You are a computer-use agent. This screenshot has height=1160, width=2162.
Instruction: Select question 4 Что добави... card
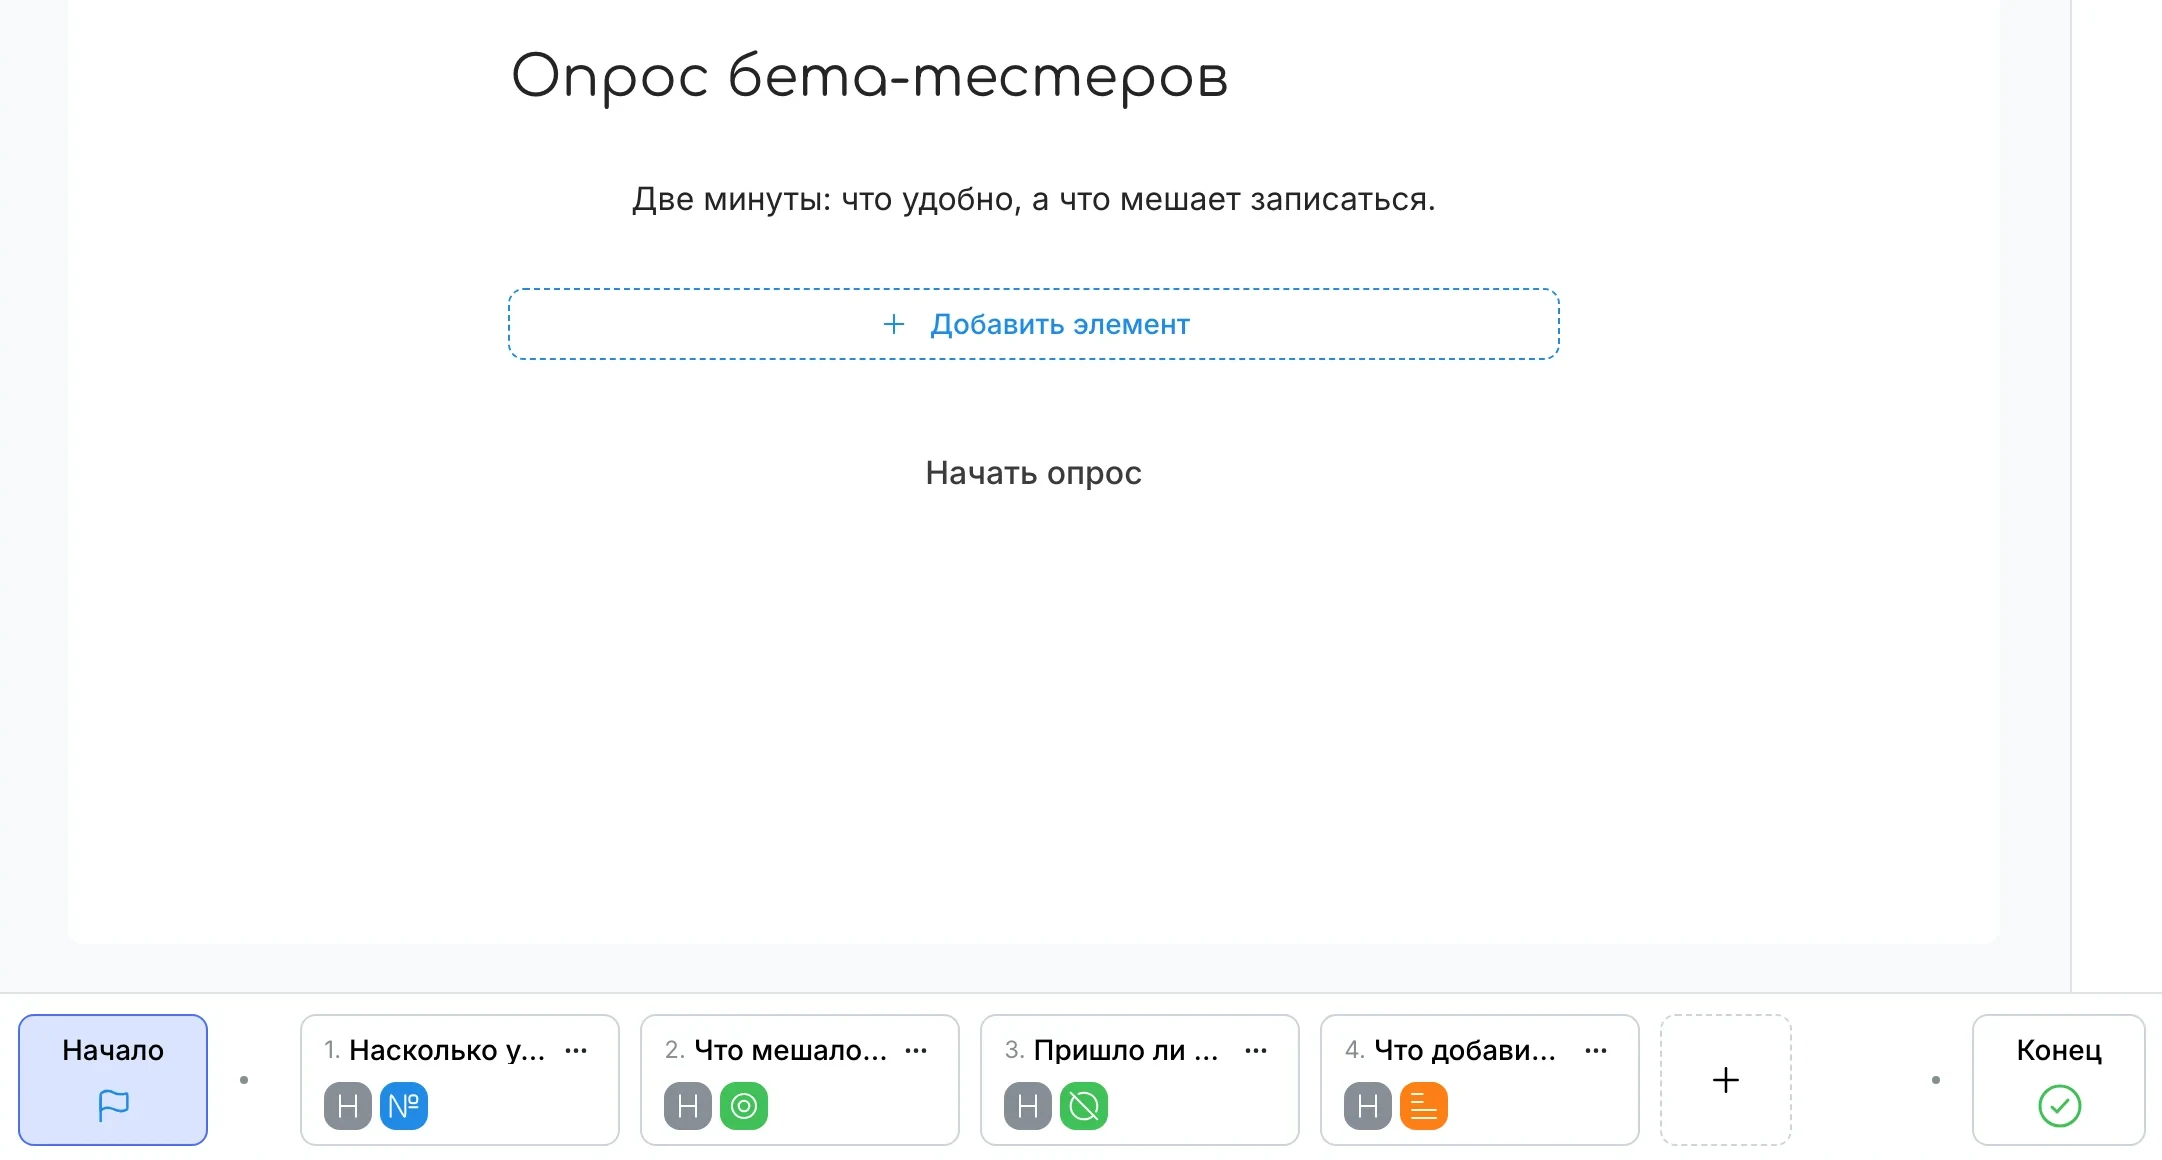click(1480, 1080)
